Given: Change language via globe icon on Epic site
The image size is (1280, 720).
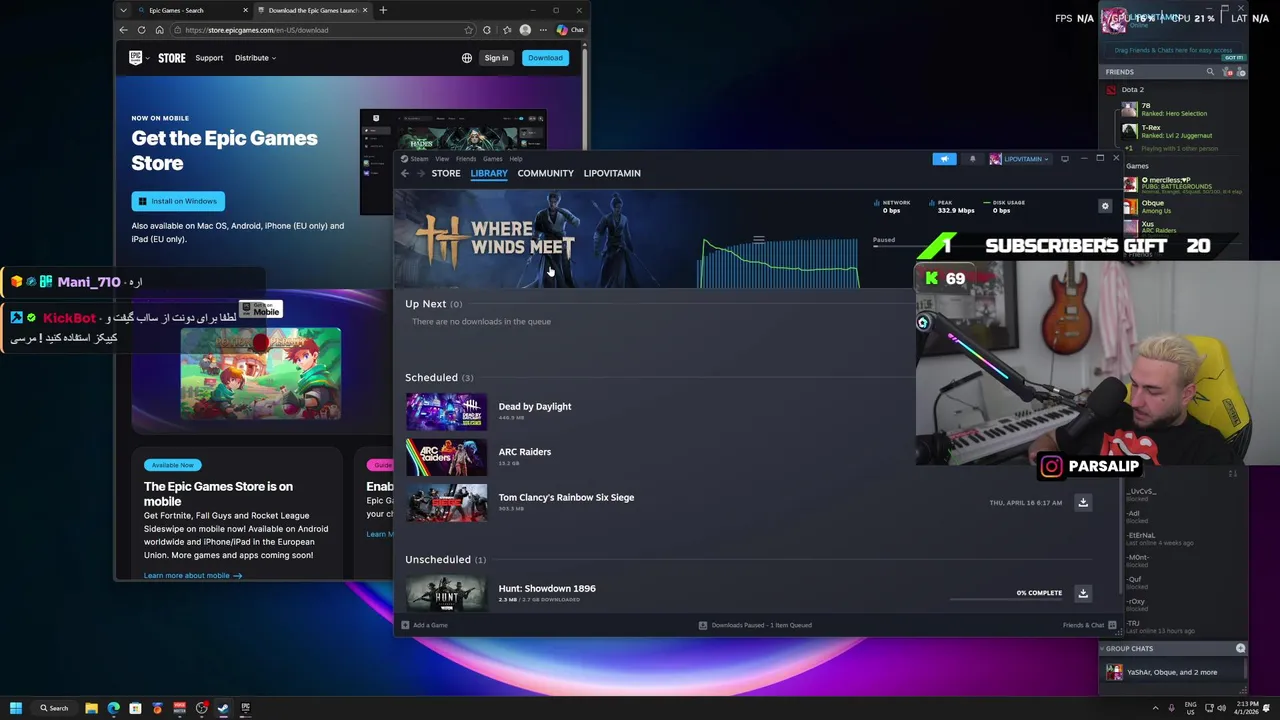Looking at the screenshot, I should (467, 58).
